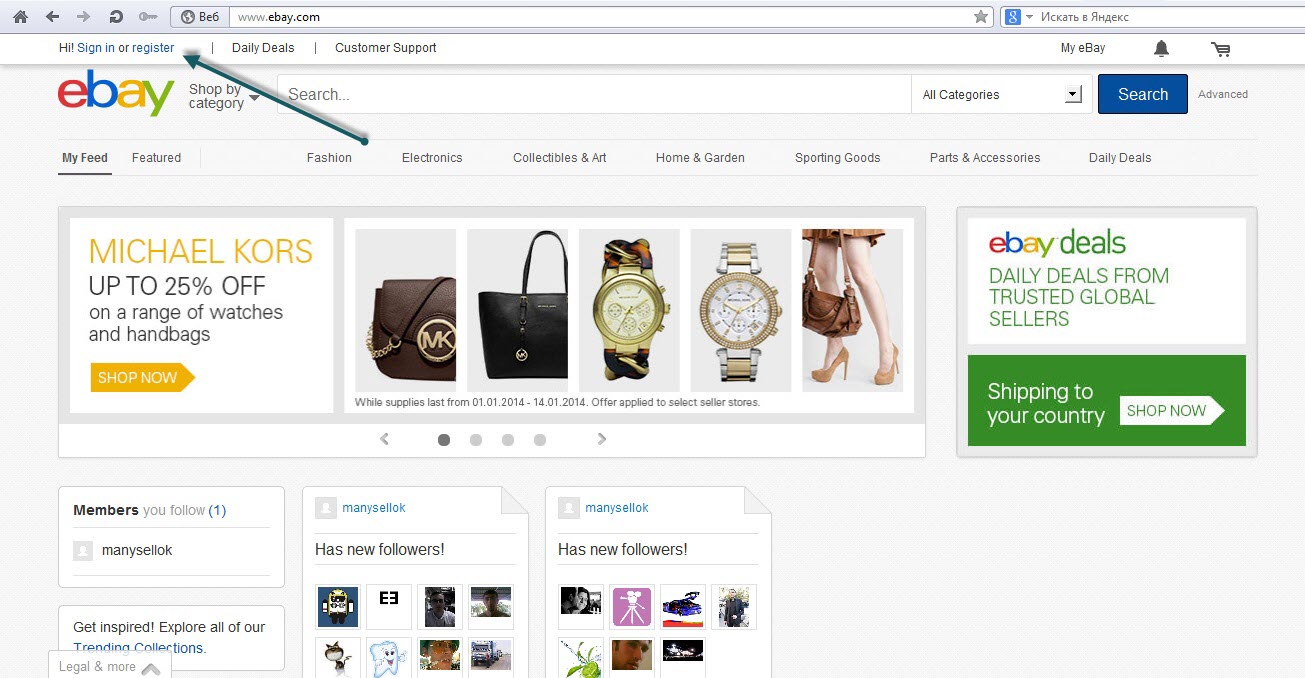This screenshot has width=1305, height=678.
Task: View the E3 follower avatar
Action: [x=389, y=607]
